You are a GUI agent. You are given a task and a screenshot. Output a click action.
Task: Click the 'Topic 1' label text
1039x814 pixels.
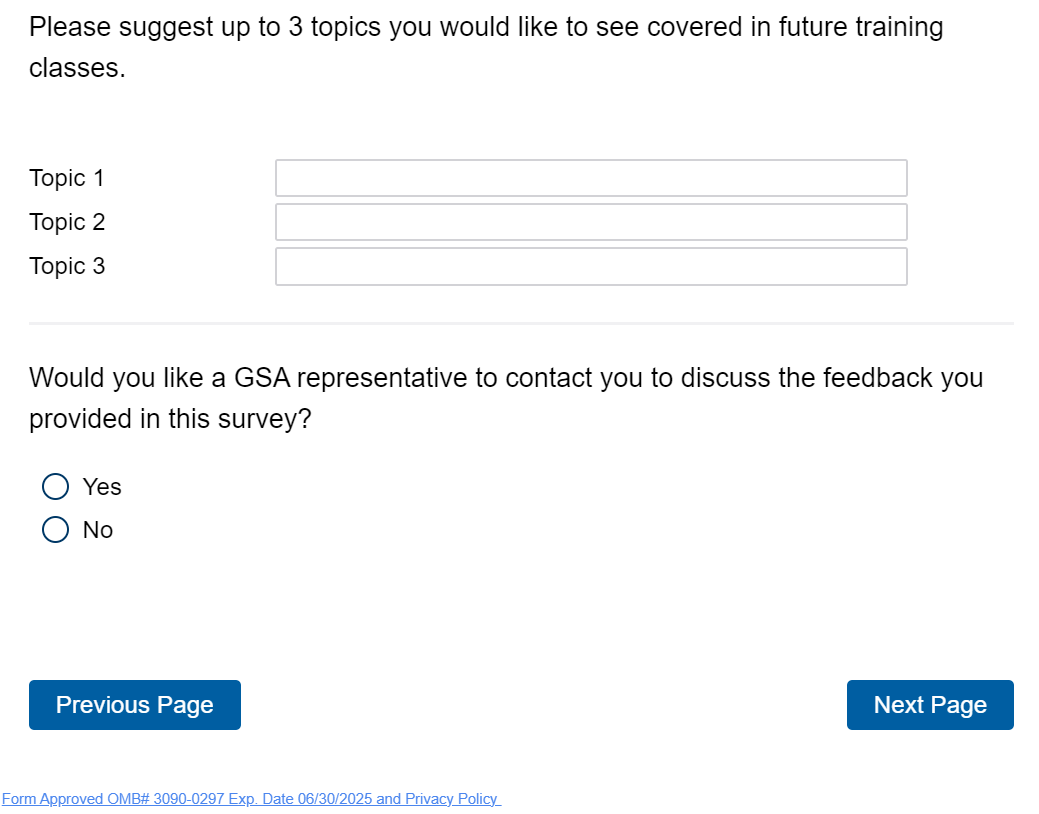(x=67, y=178)
